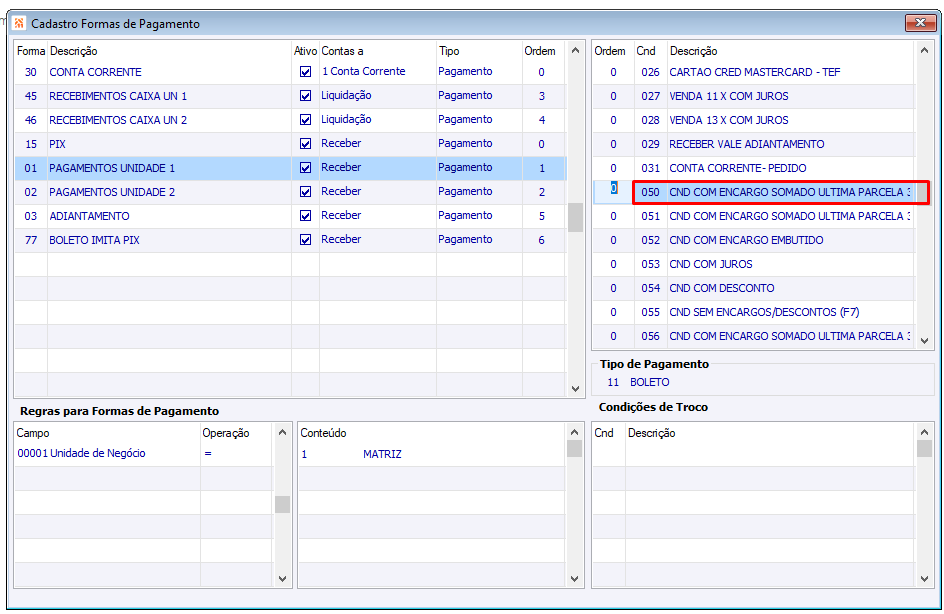Screen dimensions: 944x614
Task: Click the = operation of the rule
Action: tap(208, 453)
